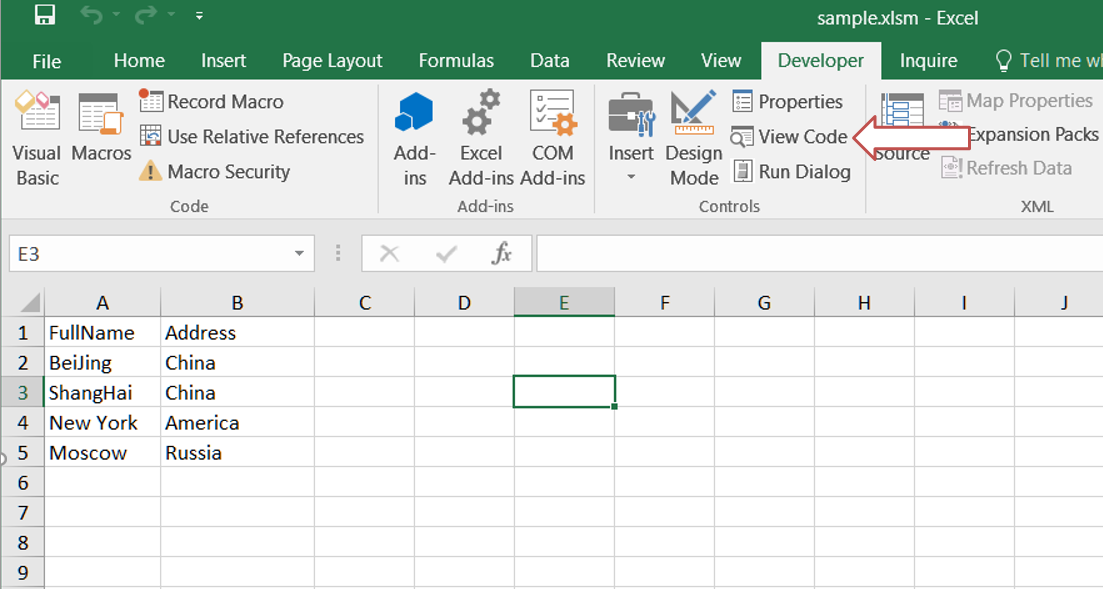Select cell A4 containing New York
This screenshot has height=589, width=1103.
102,423
